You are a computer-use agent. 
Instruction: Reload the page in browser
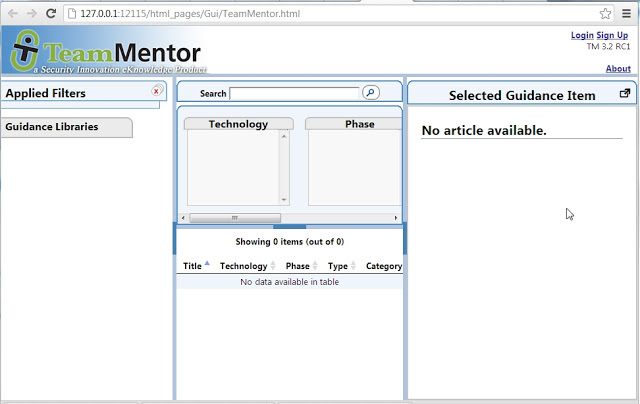pyautogui.click(x=51, y=14)
